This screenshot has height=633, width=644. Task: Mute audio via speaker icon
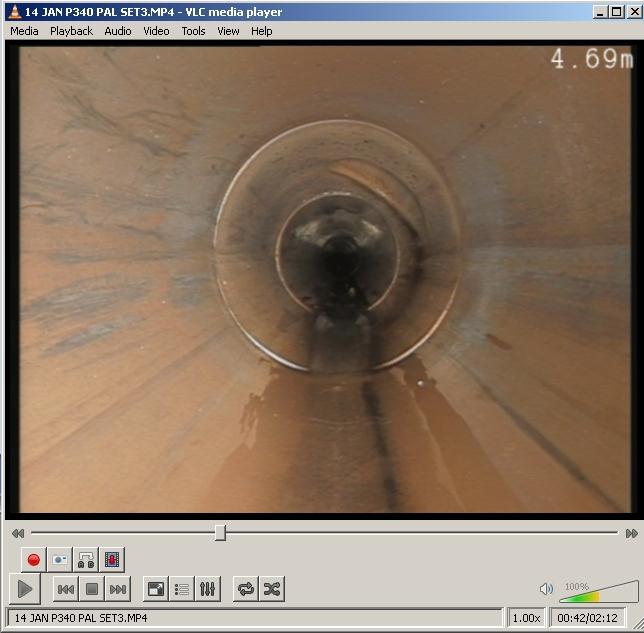pos(546,589)
